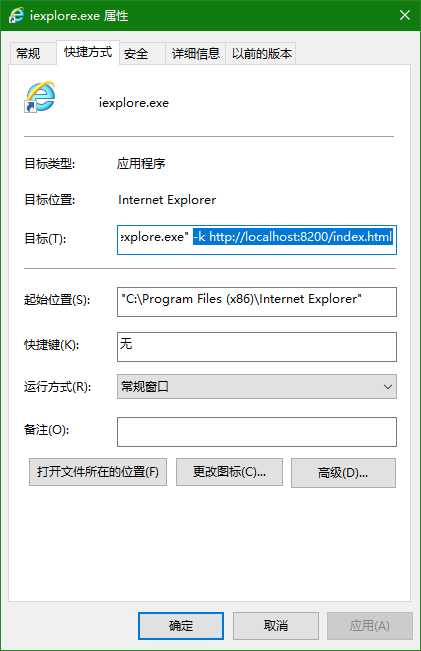Click the 更改图标(C)... button

(229, 472)
